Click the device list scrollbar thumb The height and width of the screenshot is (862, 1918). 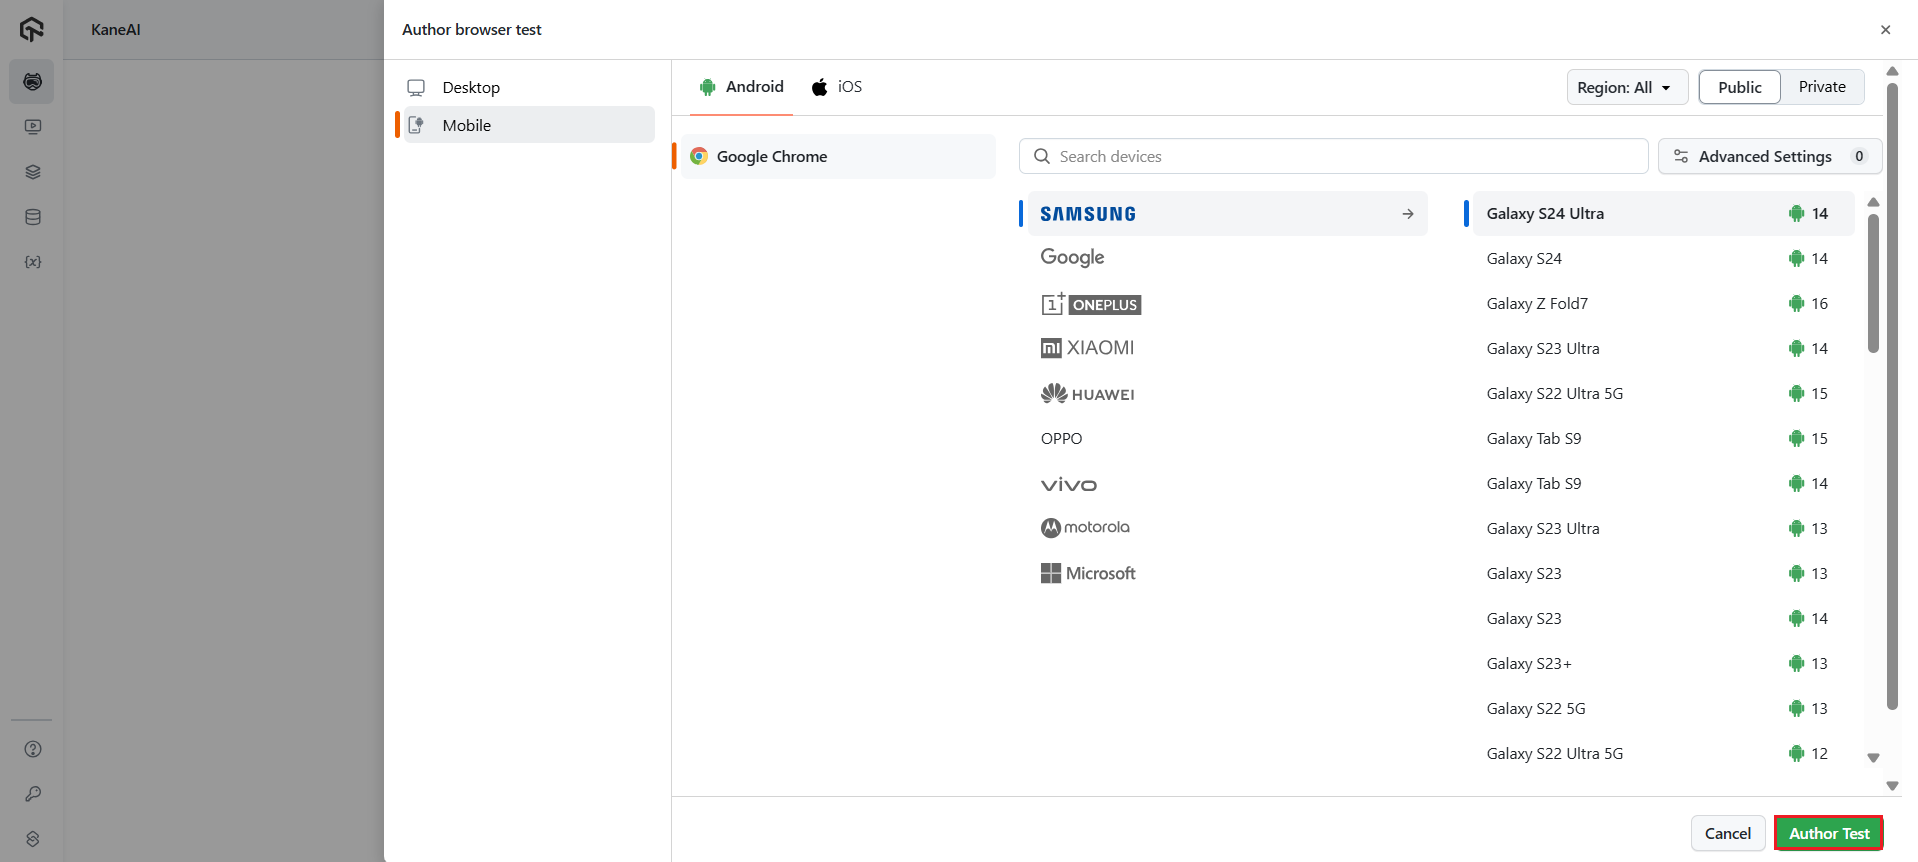point(1873,283)
